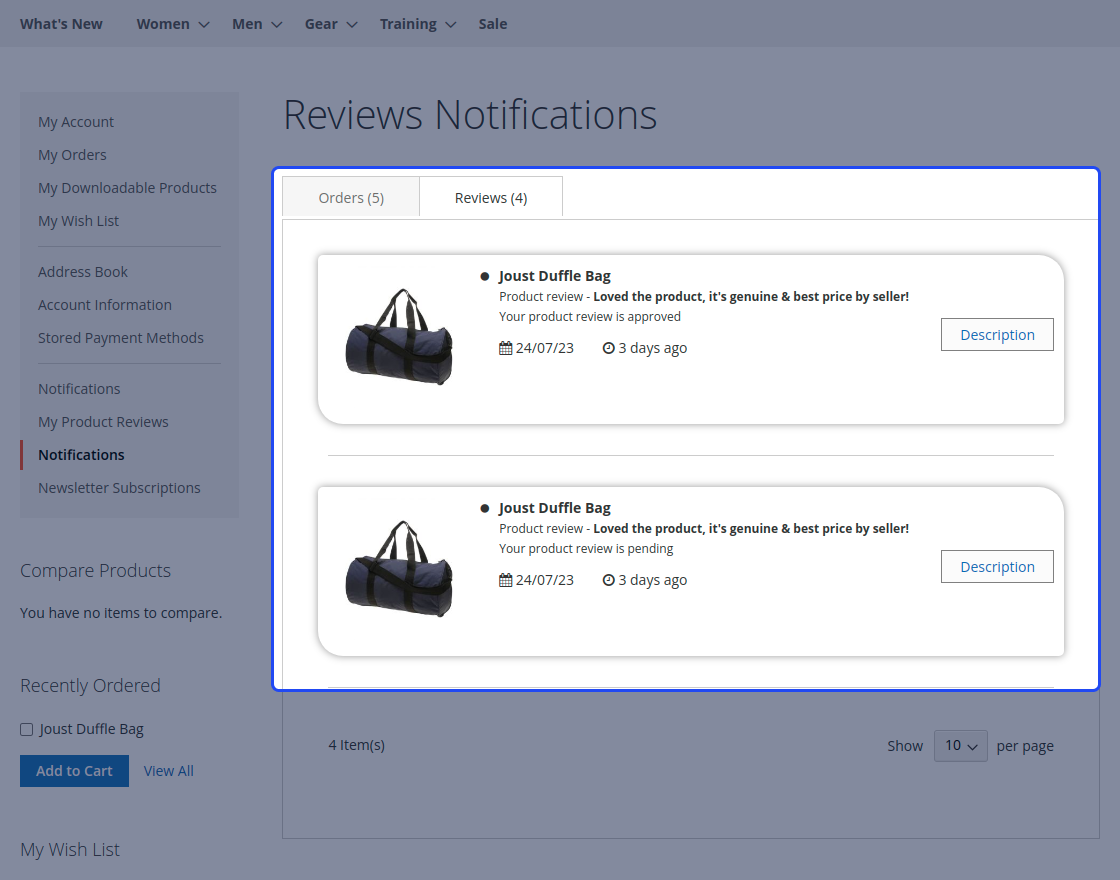Open My Wish List sidebar link

pos(79,221)
